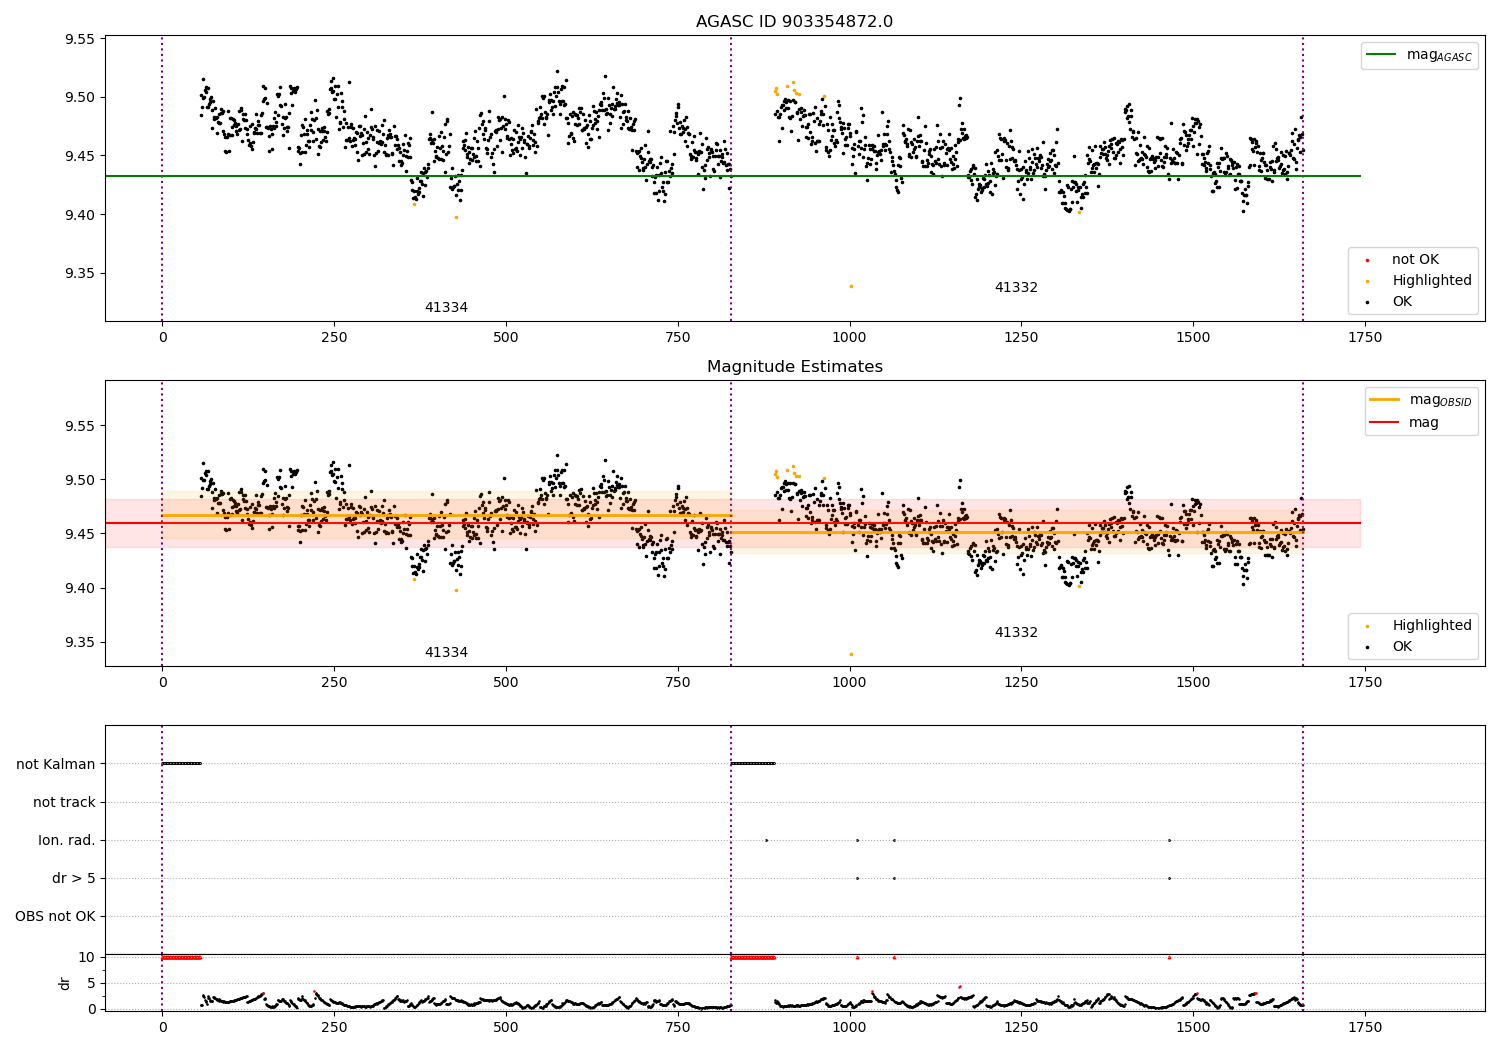The width and height of the screenshot is (1500, 1050).
Task: Click the 'not Kalman' axis label
Action: (x=56, y=764)
